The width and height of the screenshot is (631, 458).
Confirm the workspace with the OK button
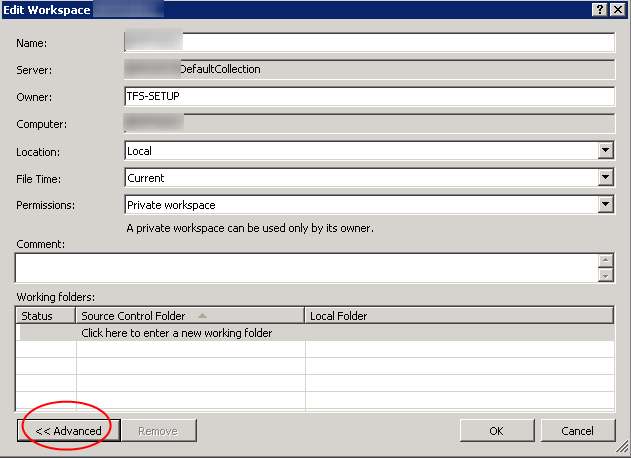pyautogui.click(x=496, y=431)
